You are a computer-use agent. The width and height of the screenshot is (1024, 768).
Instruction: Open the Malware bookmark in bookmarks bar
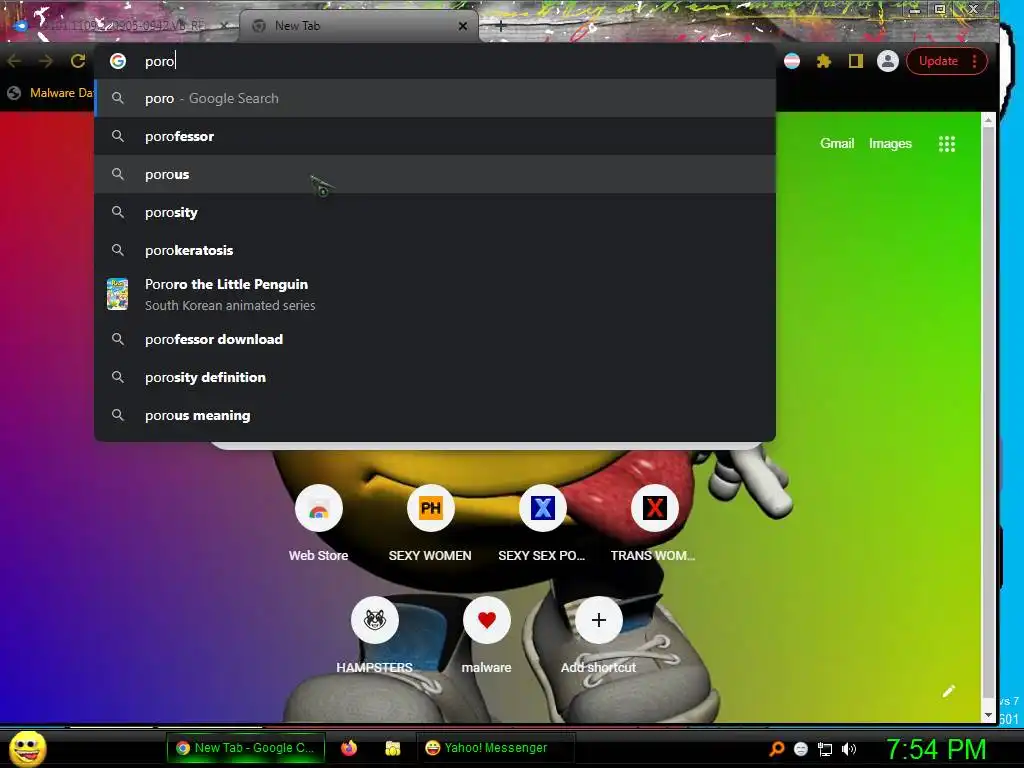coord(50,93)
